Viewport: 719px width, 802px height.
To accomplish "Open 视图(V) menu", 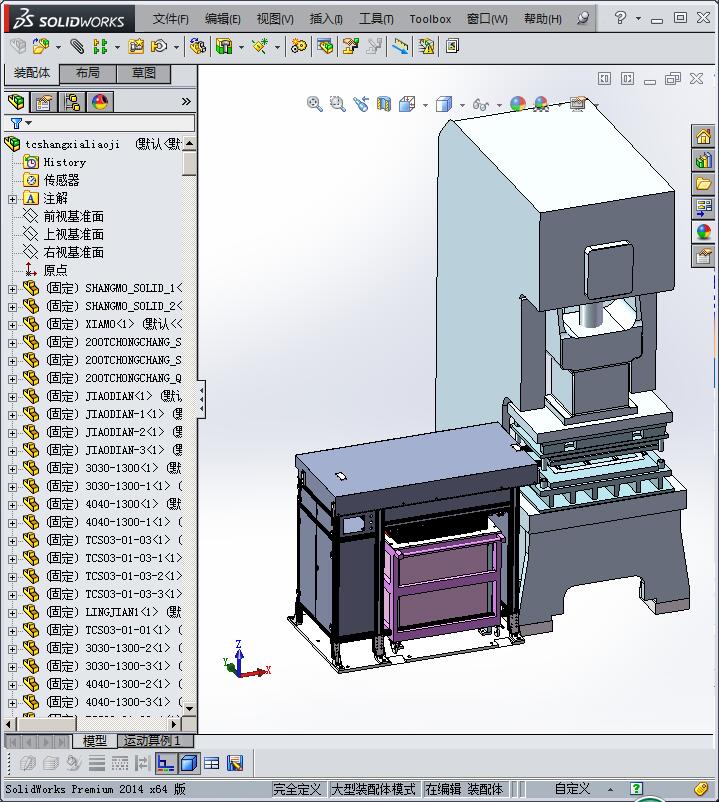I will 275,19.
